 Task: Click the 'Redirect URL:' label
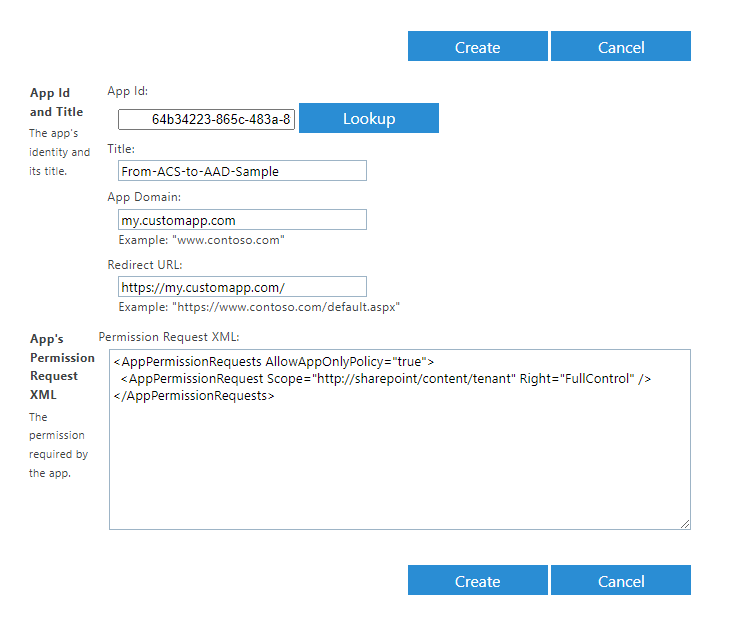pyautogui.click(x=145, y=265)
